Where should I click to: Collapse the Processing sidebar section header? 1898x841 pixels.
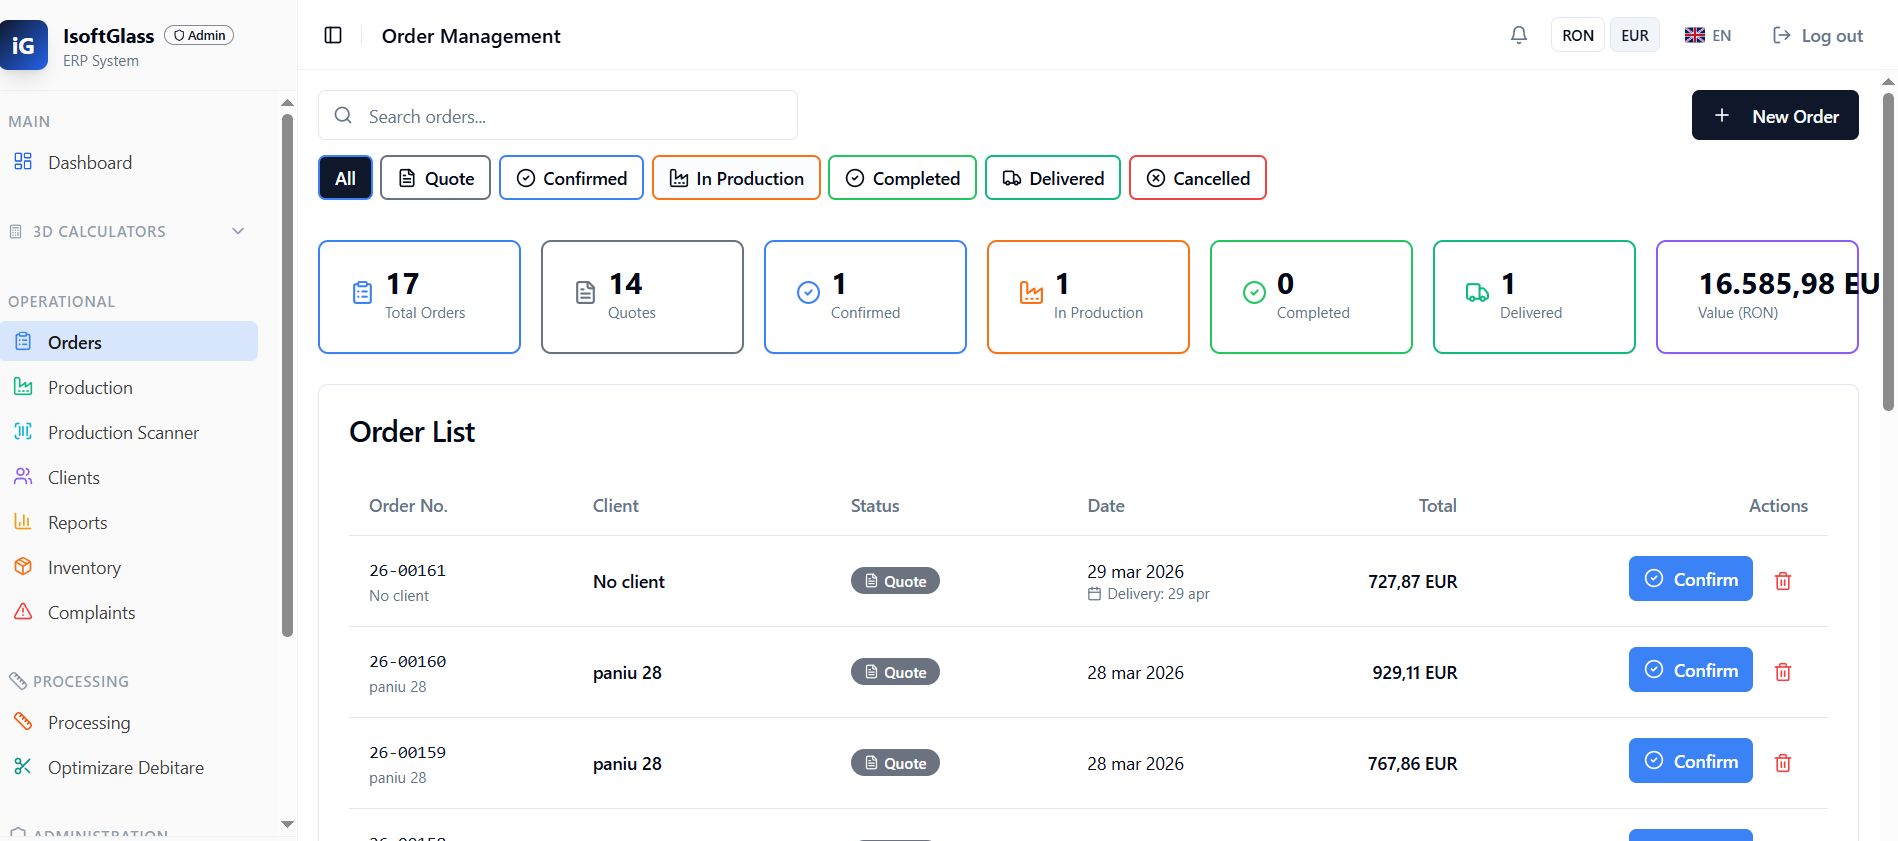click(80, 681)
